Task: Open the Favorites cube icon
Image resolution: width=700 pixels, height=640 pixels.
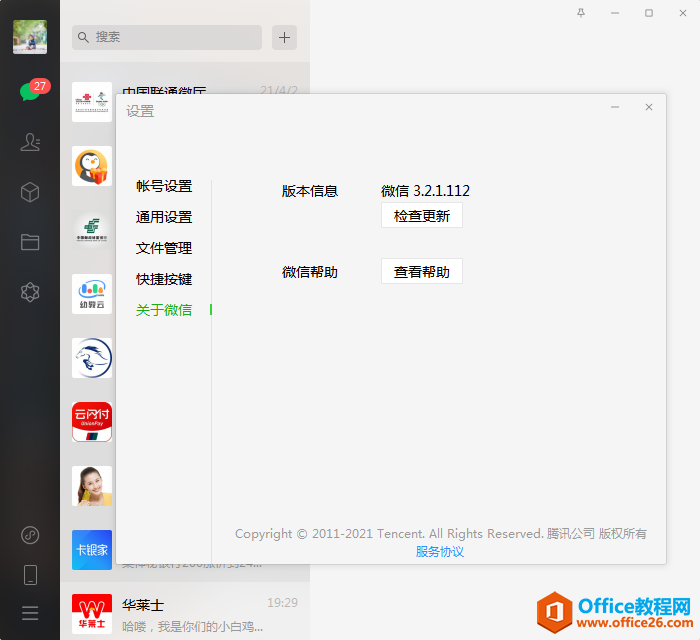Action: 30,192
